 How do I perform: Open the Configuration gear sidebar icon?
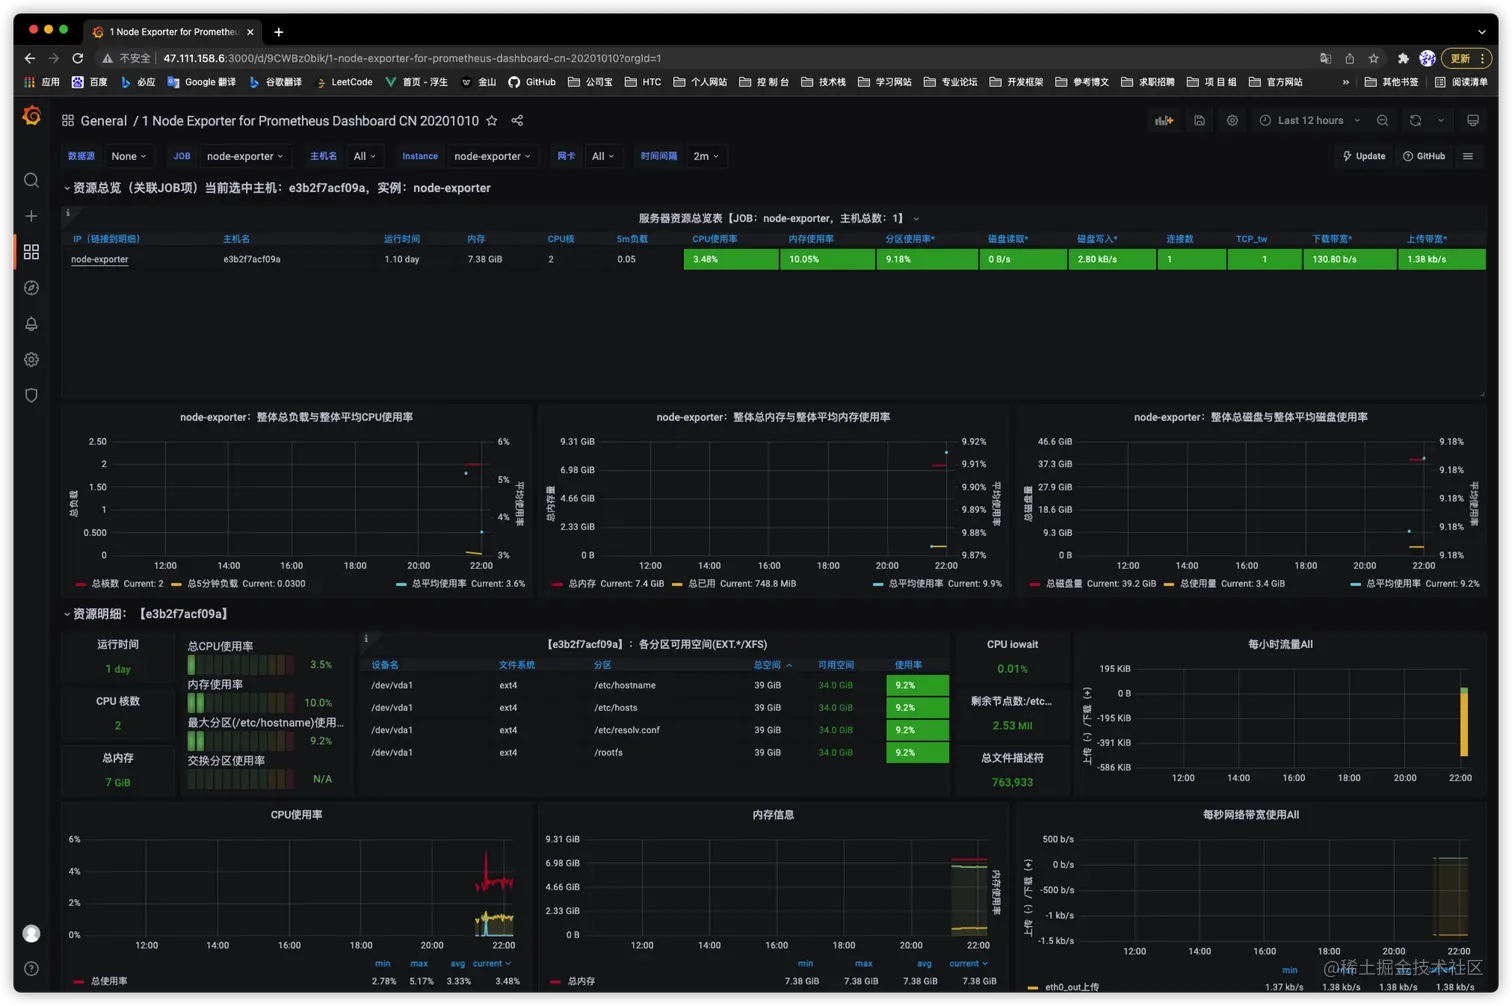tap(31, 360)
